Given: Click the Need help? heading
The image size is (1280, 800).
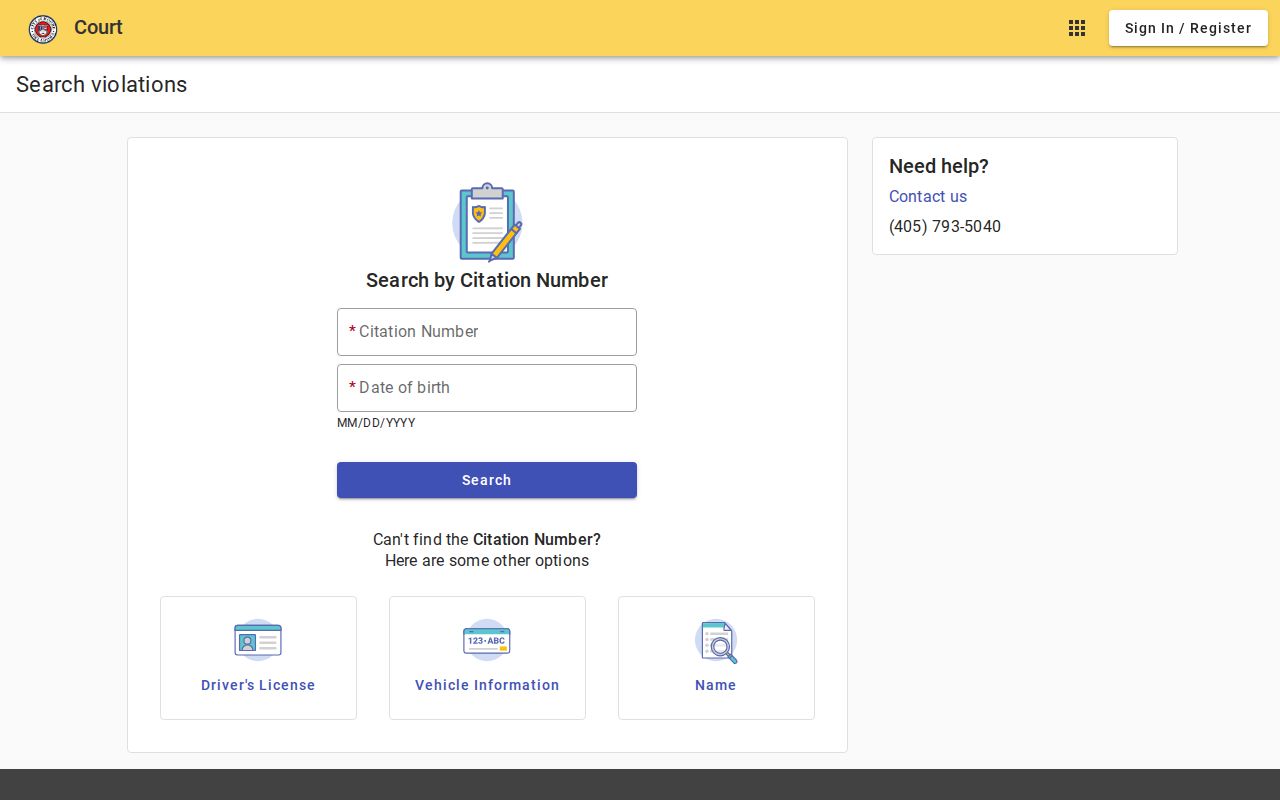Looking at the screenshot, I should [939, 166].
